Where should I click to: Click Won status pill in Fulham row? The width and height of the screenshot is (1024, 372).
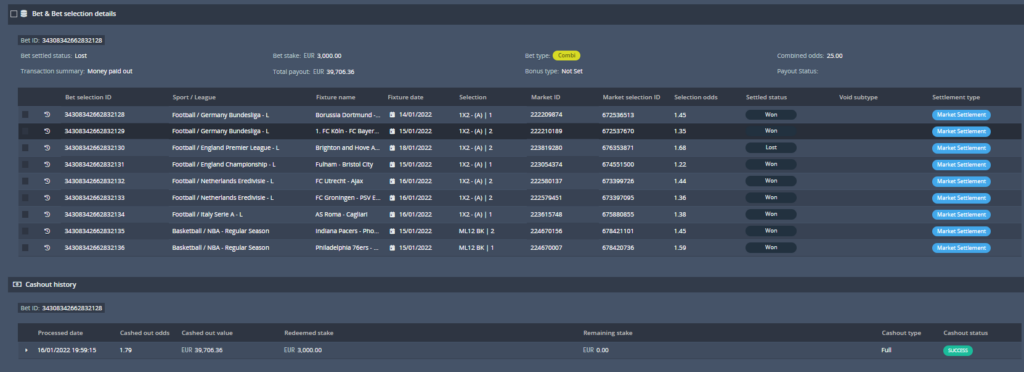coord(771,164)
